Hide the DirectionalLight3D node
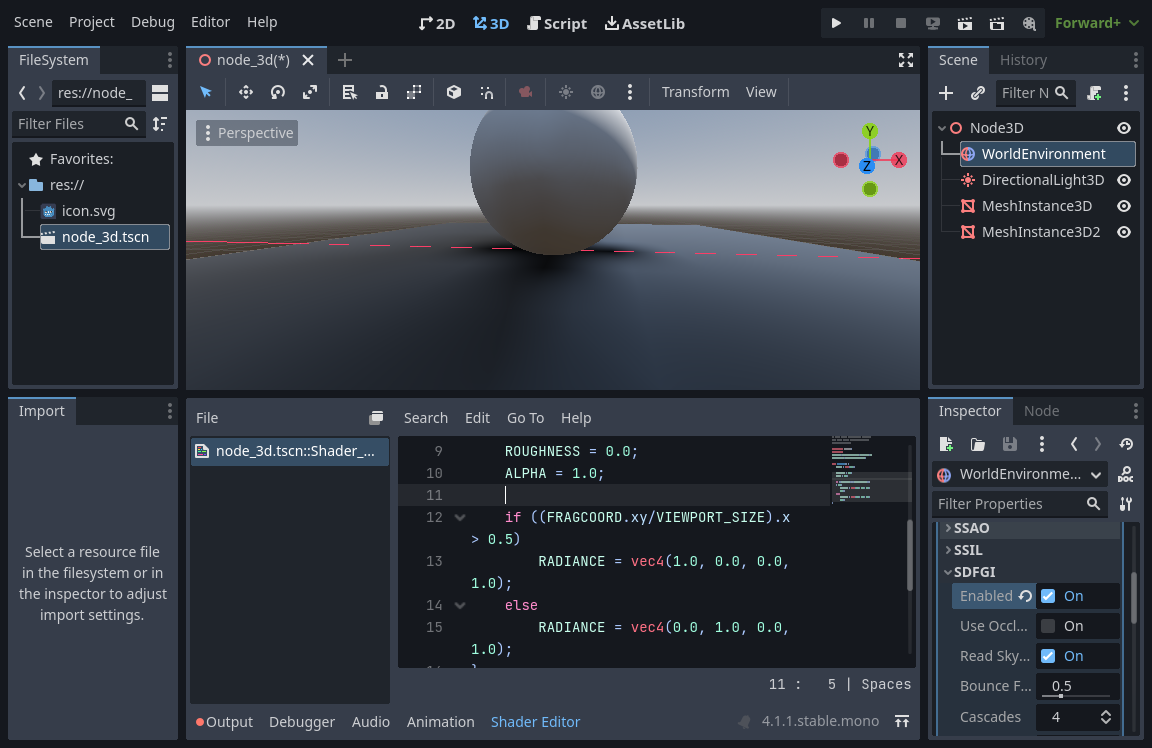1152x748 pixels. pos(1123,180)
